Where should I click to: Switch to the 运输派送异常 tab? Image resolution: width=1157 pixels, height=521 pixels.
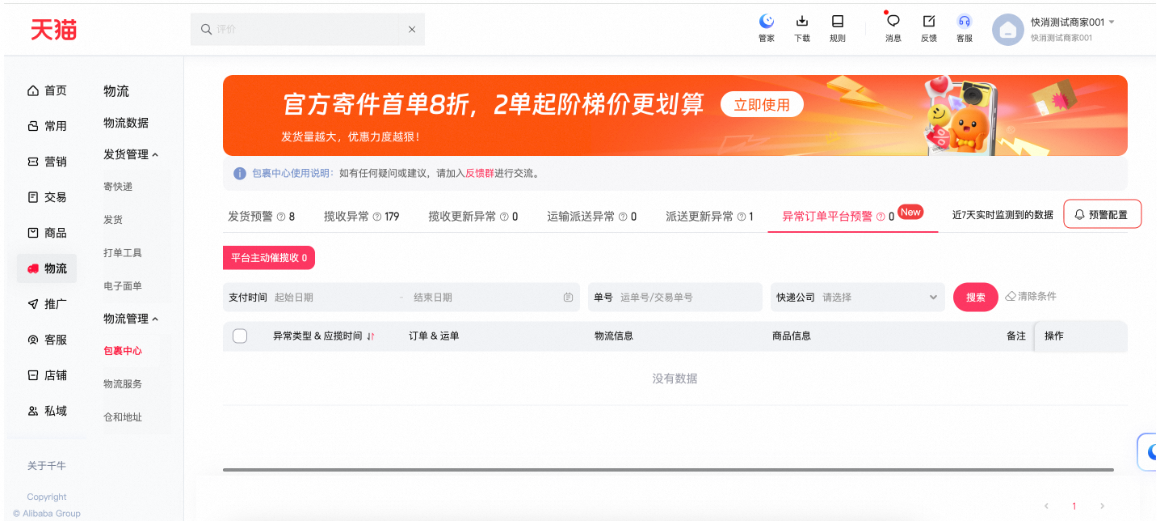592,216
